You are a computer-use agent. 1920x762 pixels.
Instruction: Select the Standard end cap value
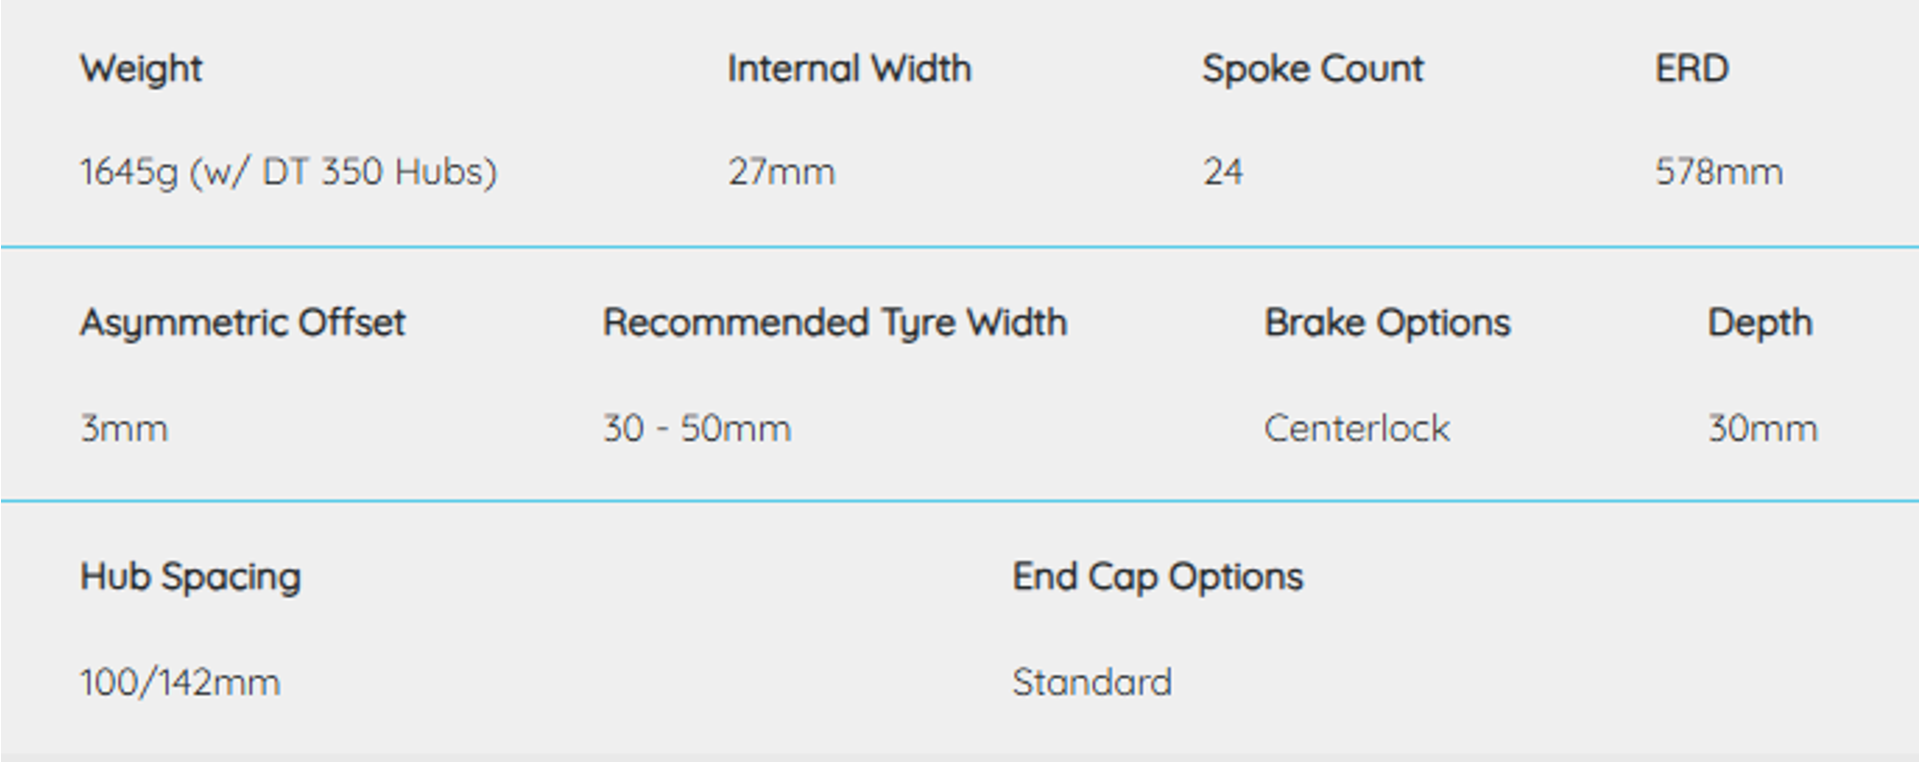coord(1092,683)
